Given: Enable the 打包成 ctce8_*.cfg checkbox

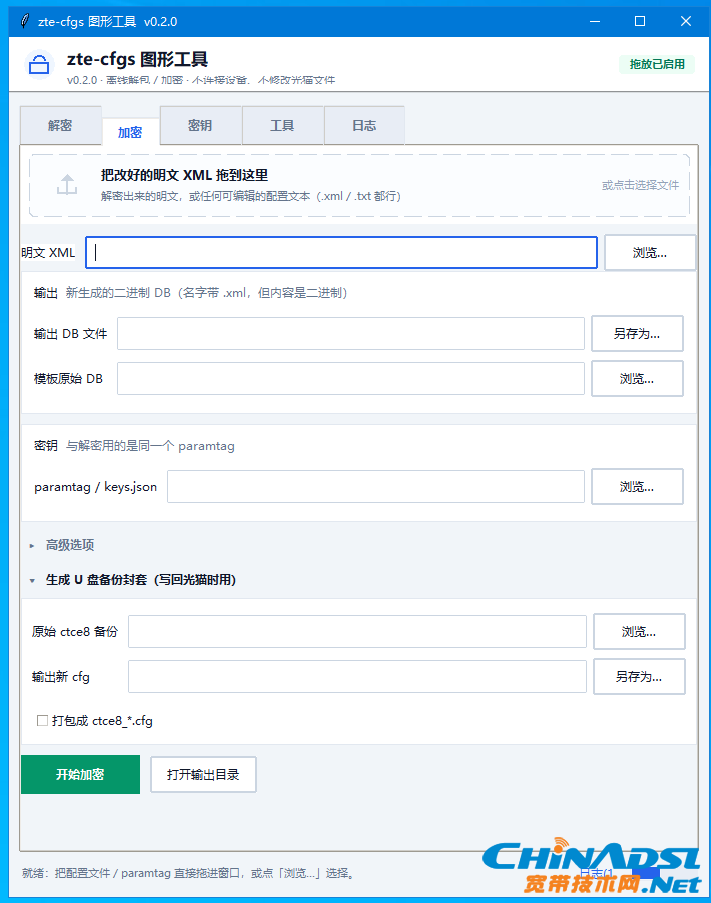Looking at the screenshot, I should coord(42,720).
